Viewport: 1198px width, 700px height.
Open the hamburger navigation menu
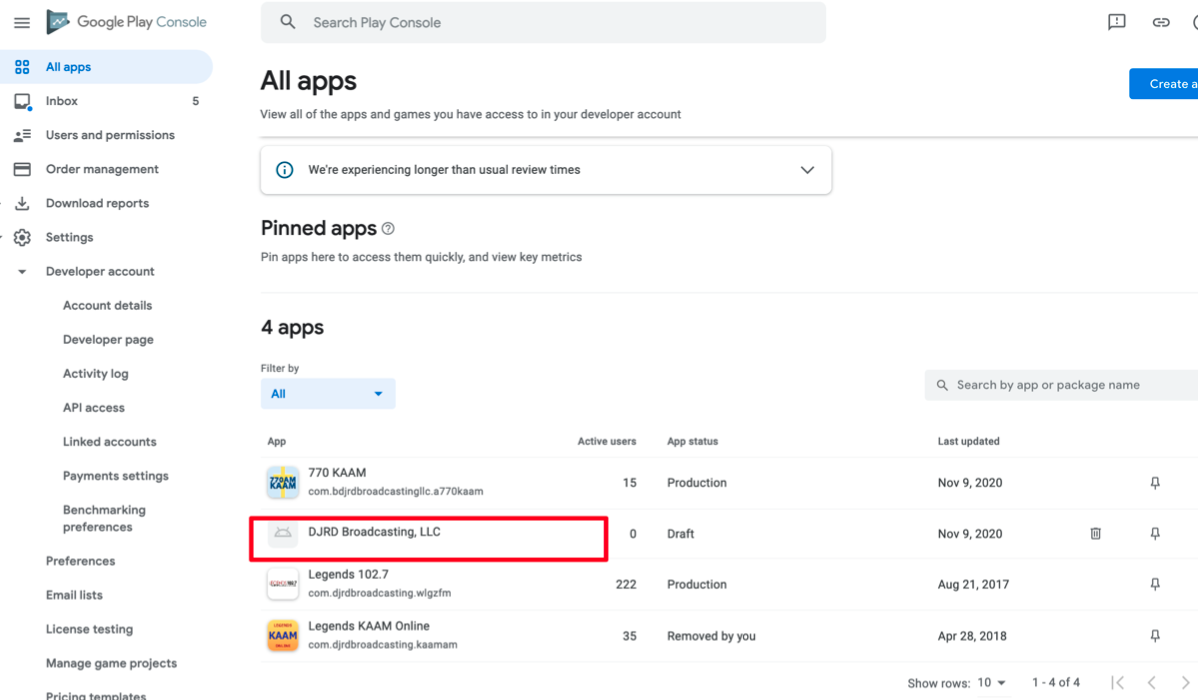click(x=22, y=22)
